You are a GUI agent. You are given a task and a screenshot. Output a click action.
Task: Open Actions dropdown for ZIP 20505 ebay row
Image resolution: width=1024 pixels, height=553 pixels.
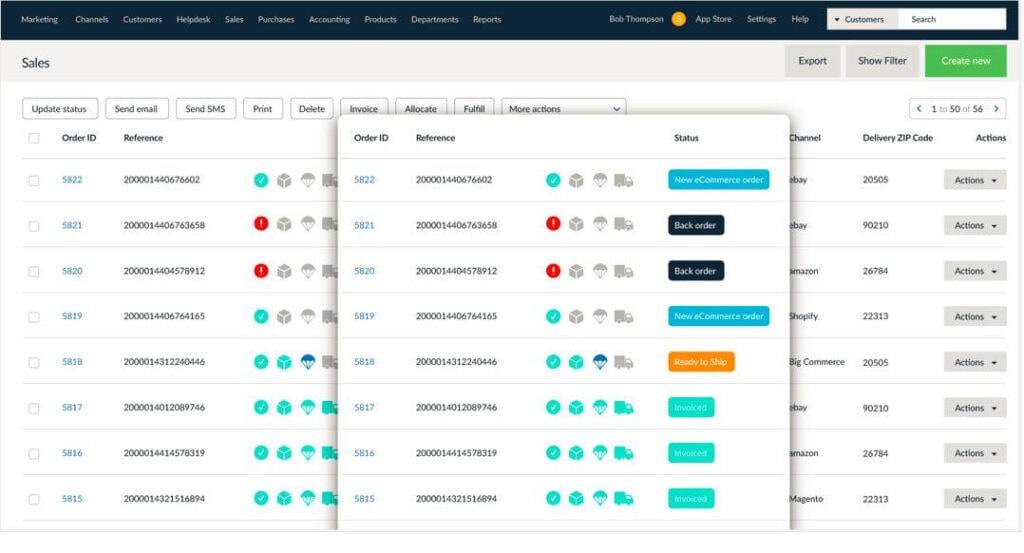click(x=974, y=180)
